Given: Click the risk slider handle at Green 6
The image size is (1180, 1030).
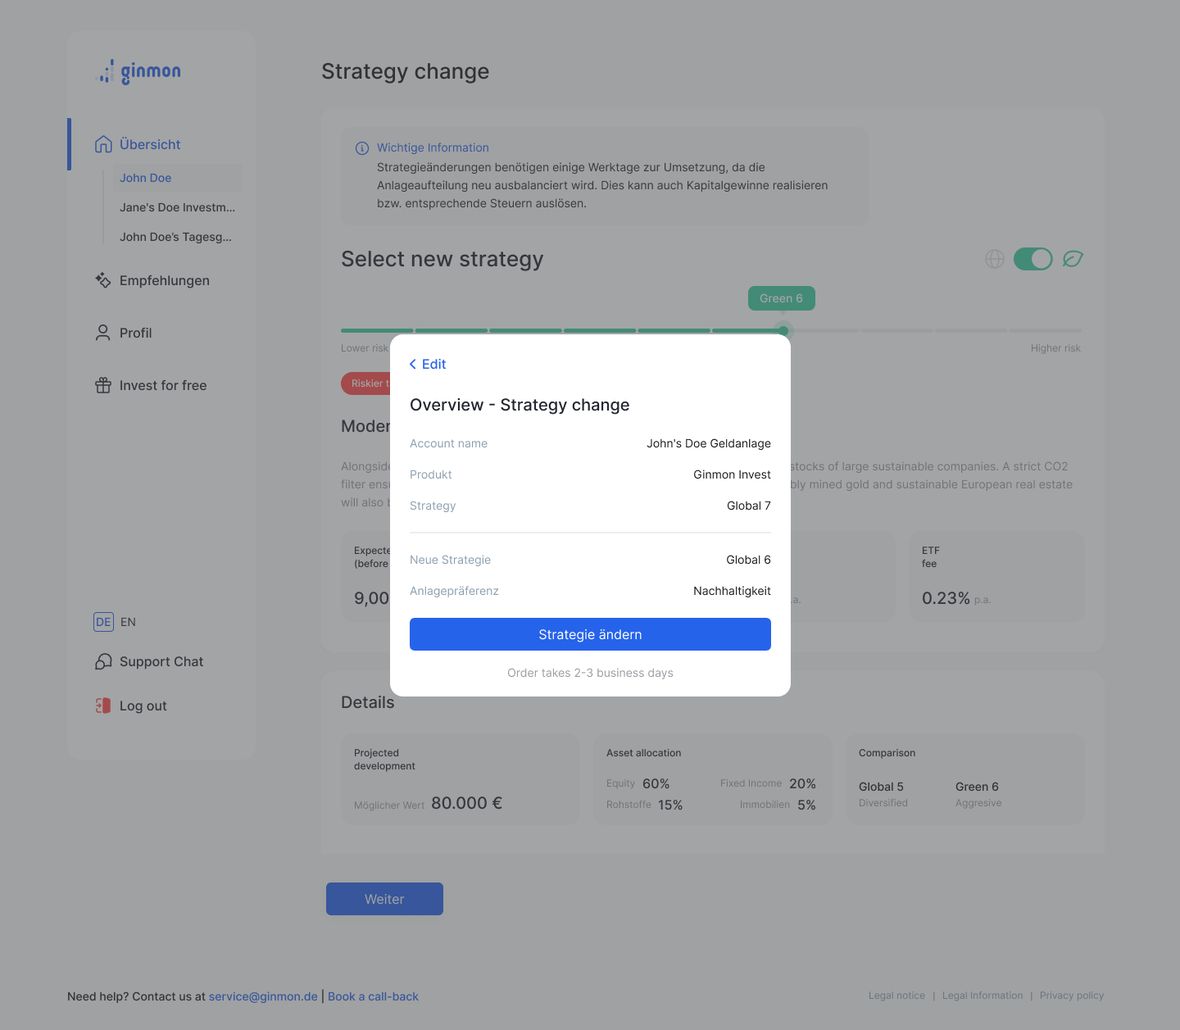Looking at the screenshot, I should click(783, 330).
